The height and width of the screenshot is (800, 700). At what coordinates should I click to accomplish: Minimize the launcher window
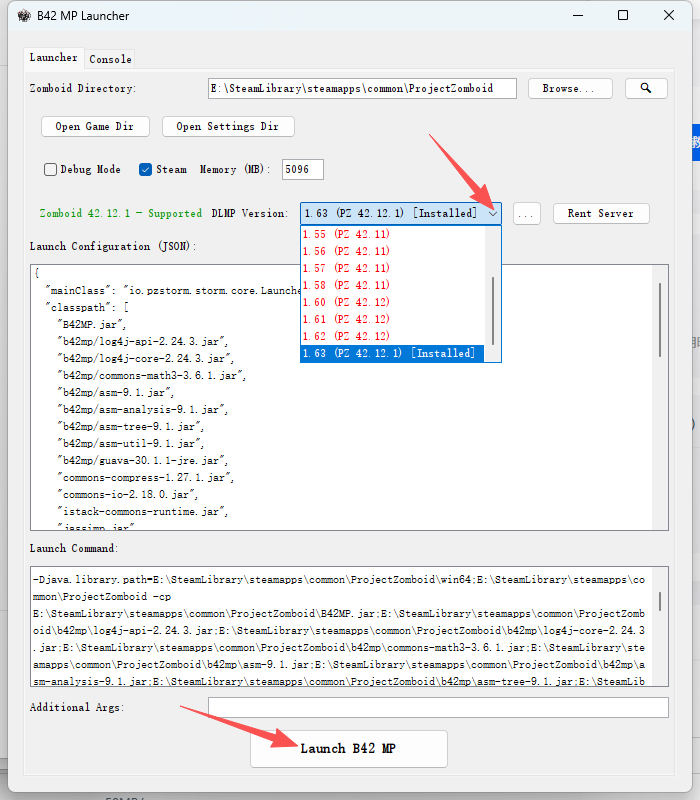(x=577, y=16)
